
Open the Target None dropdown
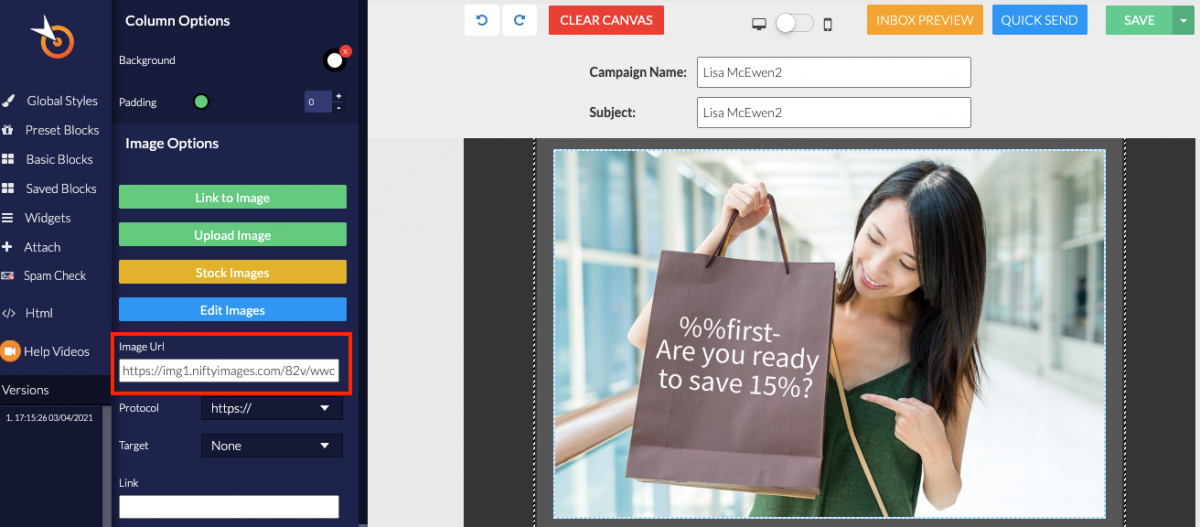(271, 446)
